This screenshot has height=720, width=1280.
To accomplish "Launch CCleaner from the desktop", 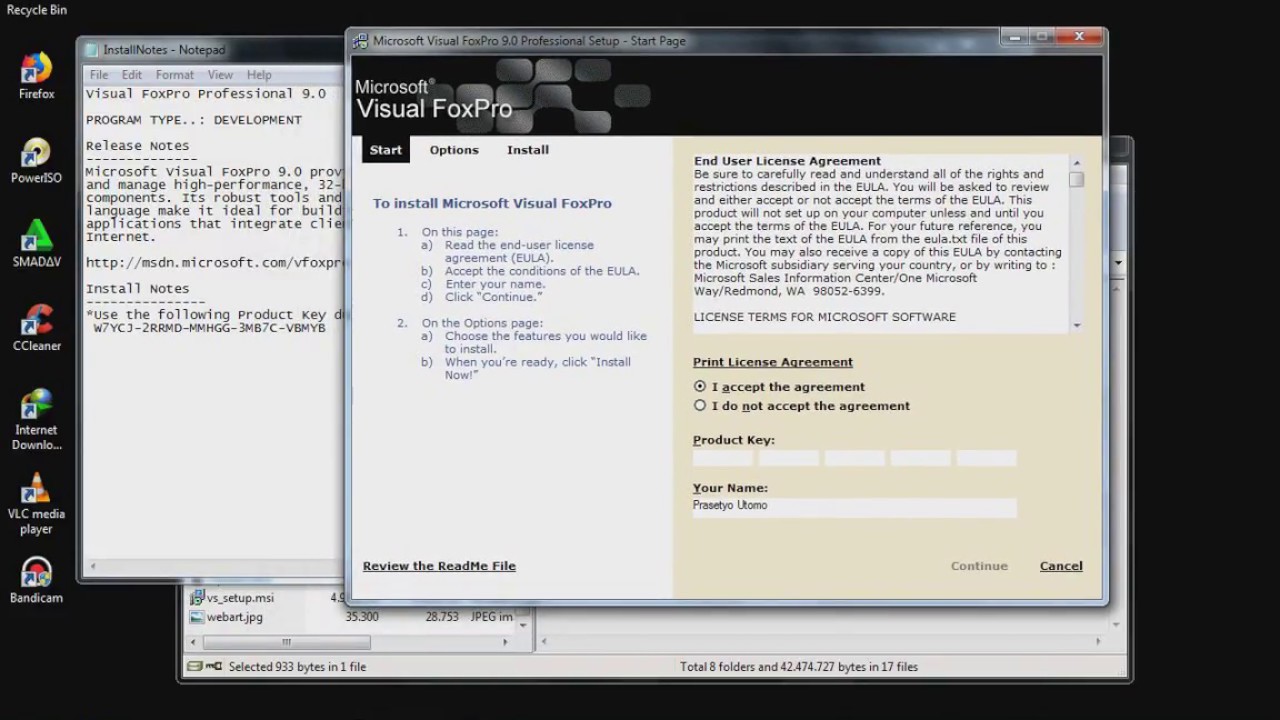I will coord(36,328).
